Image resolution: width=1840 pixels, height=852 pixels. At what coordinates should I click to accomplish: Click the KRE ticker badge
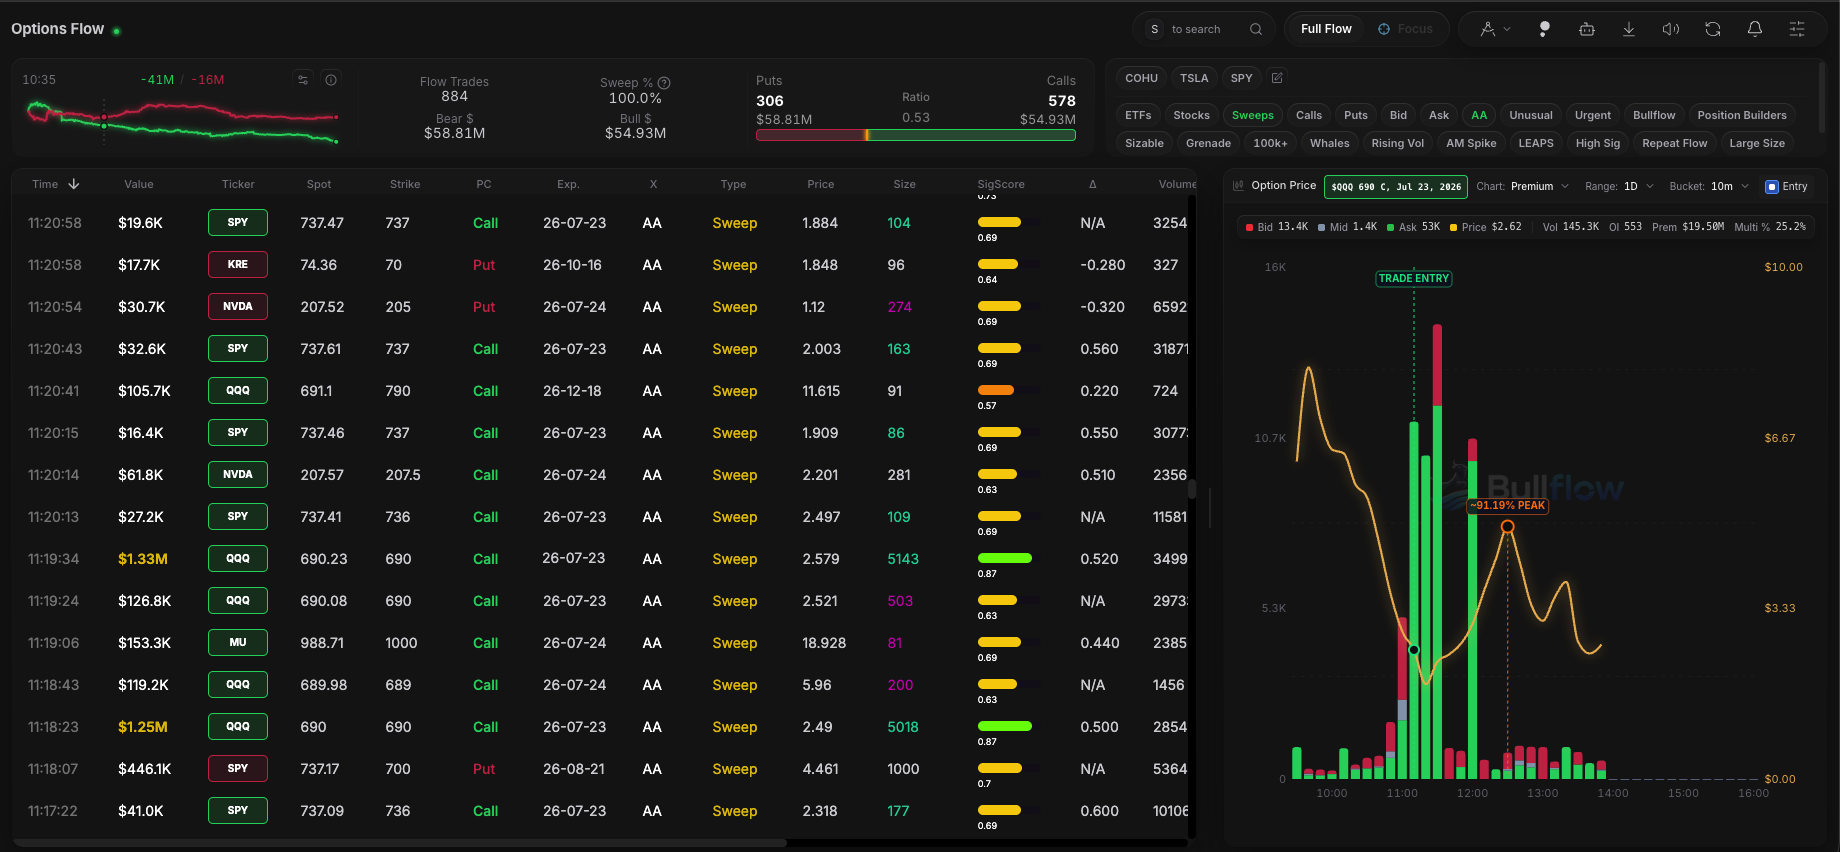coord(238,265)
